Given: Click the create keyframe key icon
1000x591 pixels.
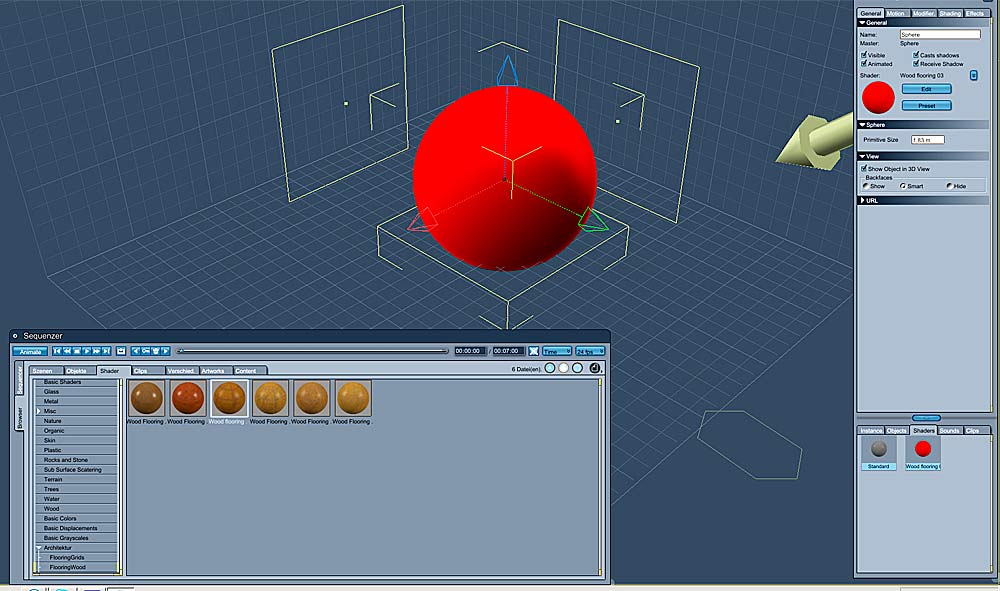Looking at the screenshot, I should (x=145, y=351).
